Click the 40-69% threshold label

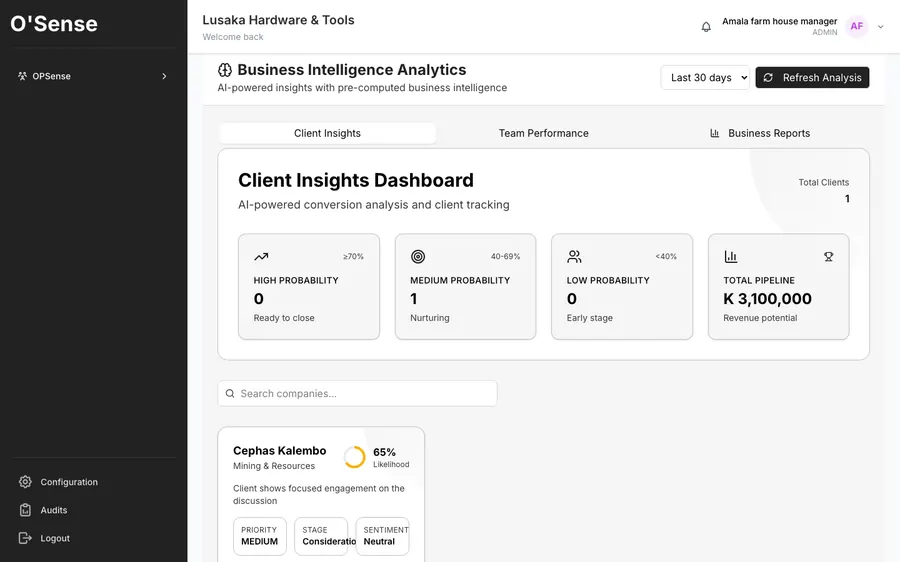pos(505,257)
